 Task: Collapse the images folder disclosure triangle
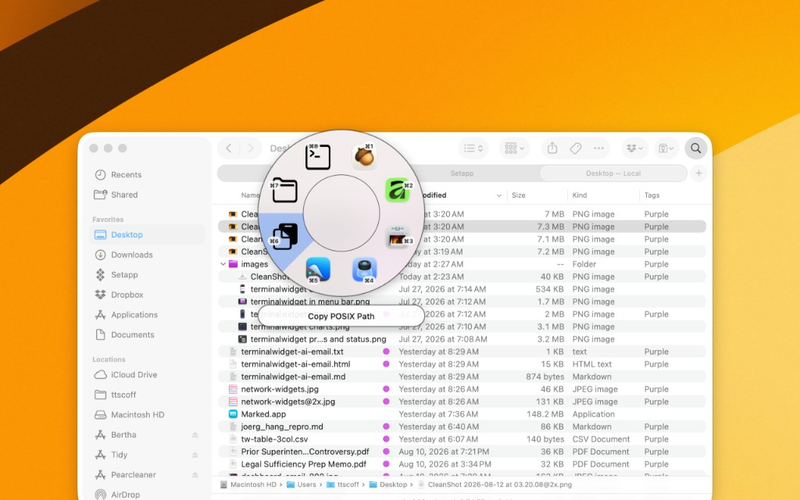coord(223,264)
